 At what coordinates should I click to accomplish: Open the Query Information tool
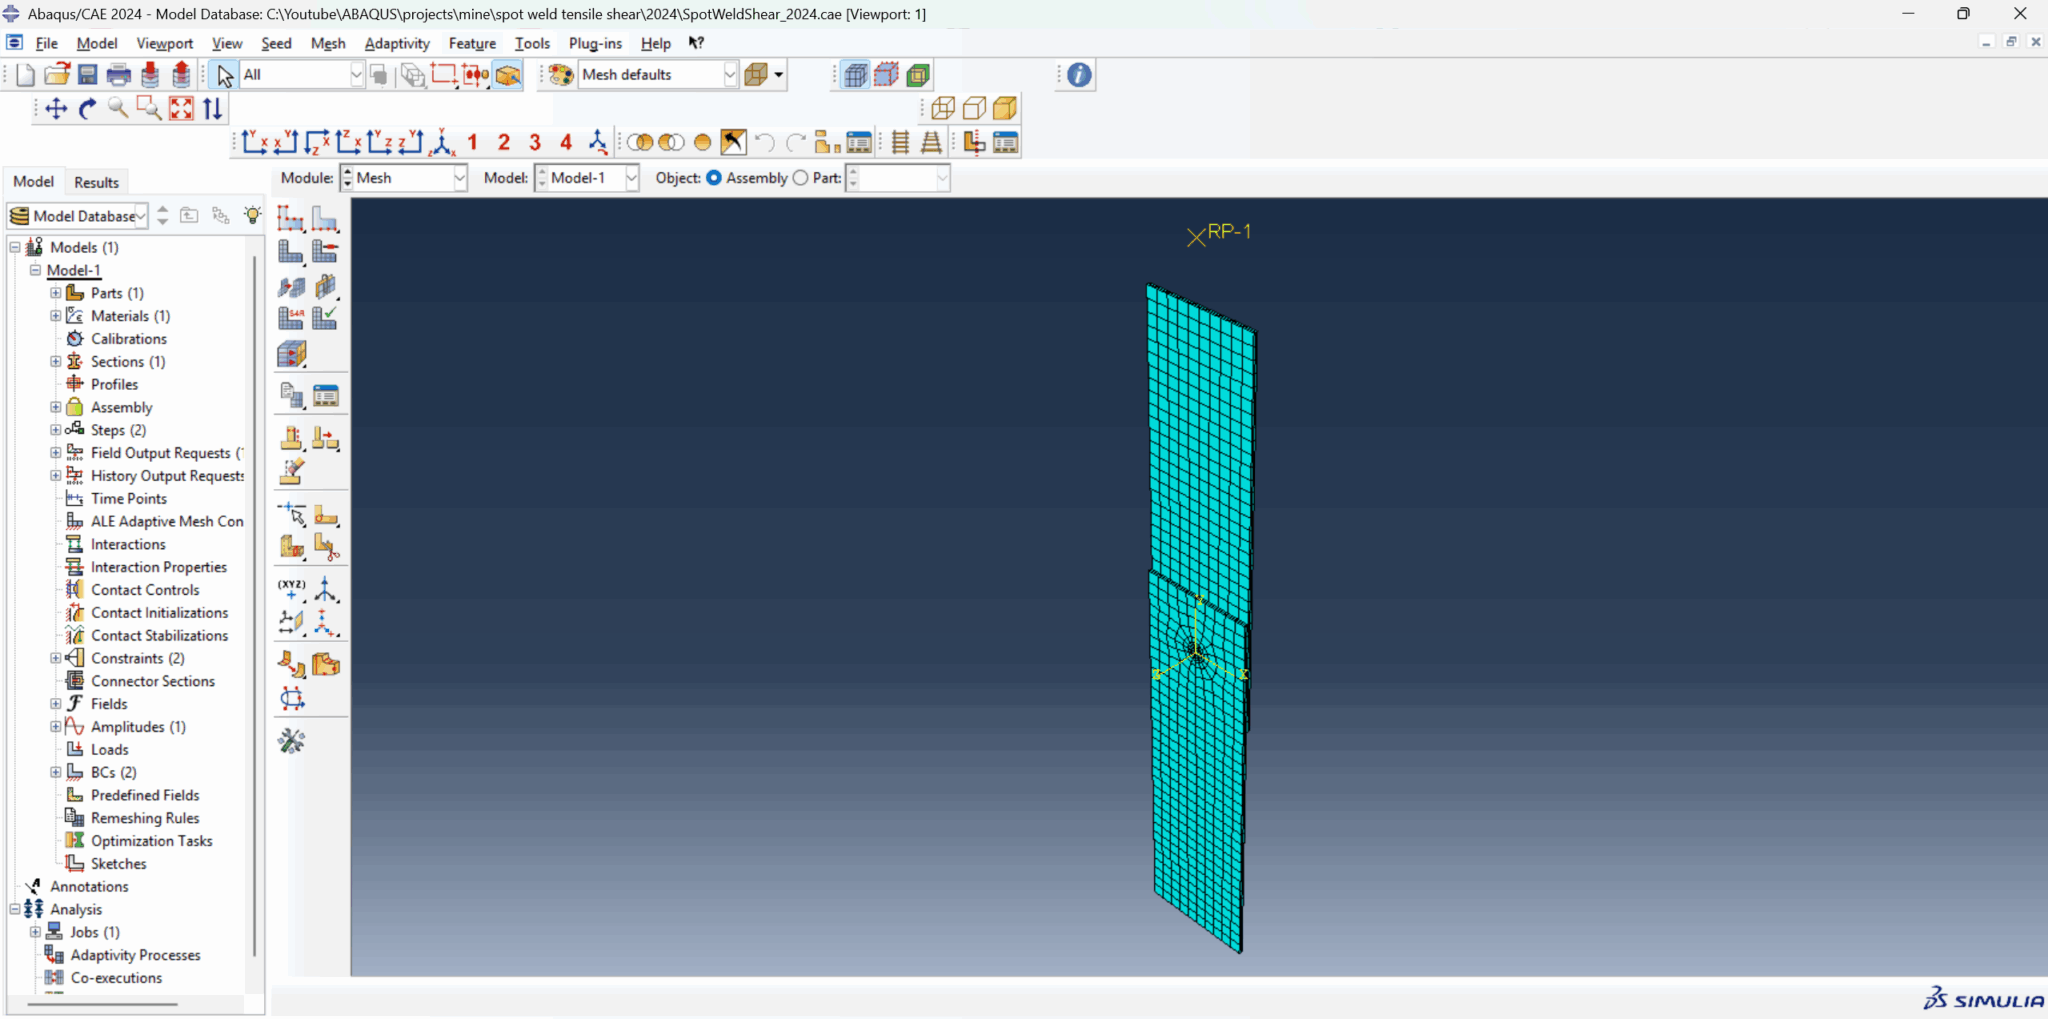(1076, 74)
